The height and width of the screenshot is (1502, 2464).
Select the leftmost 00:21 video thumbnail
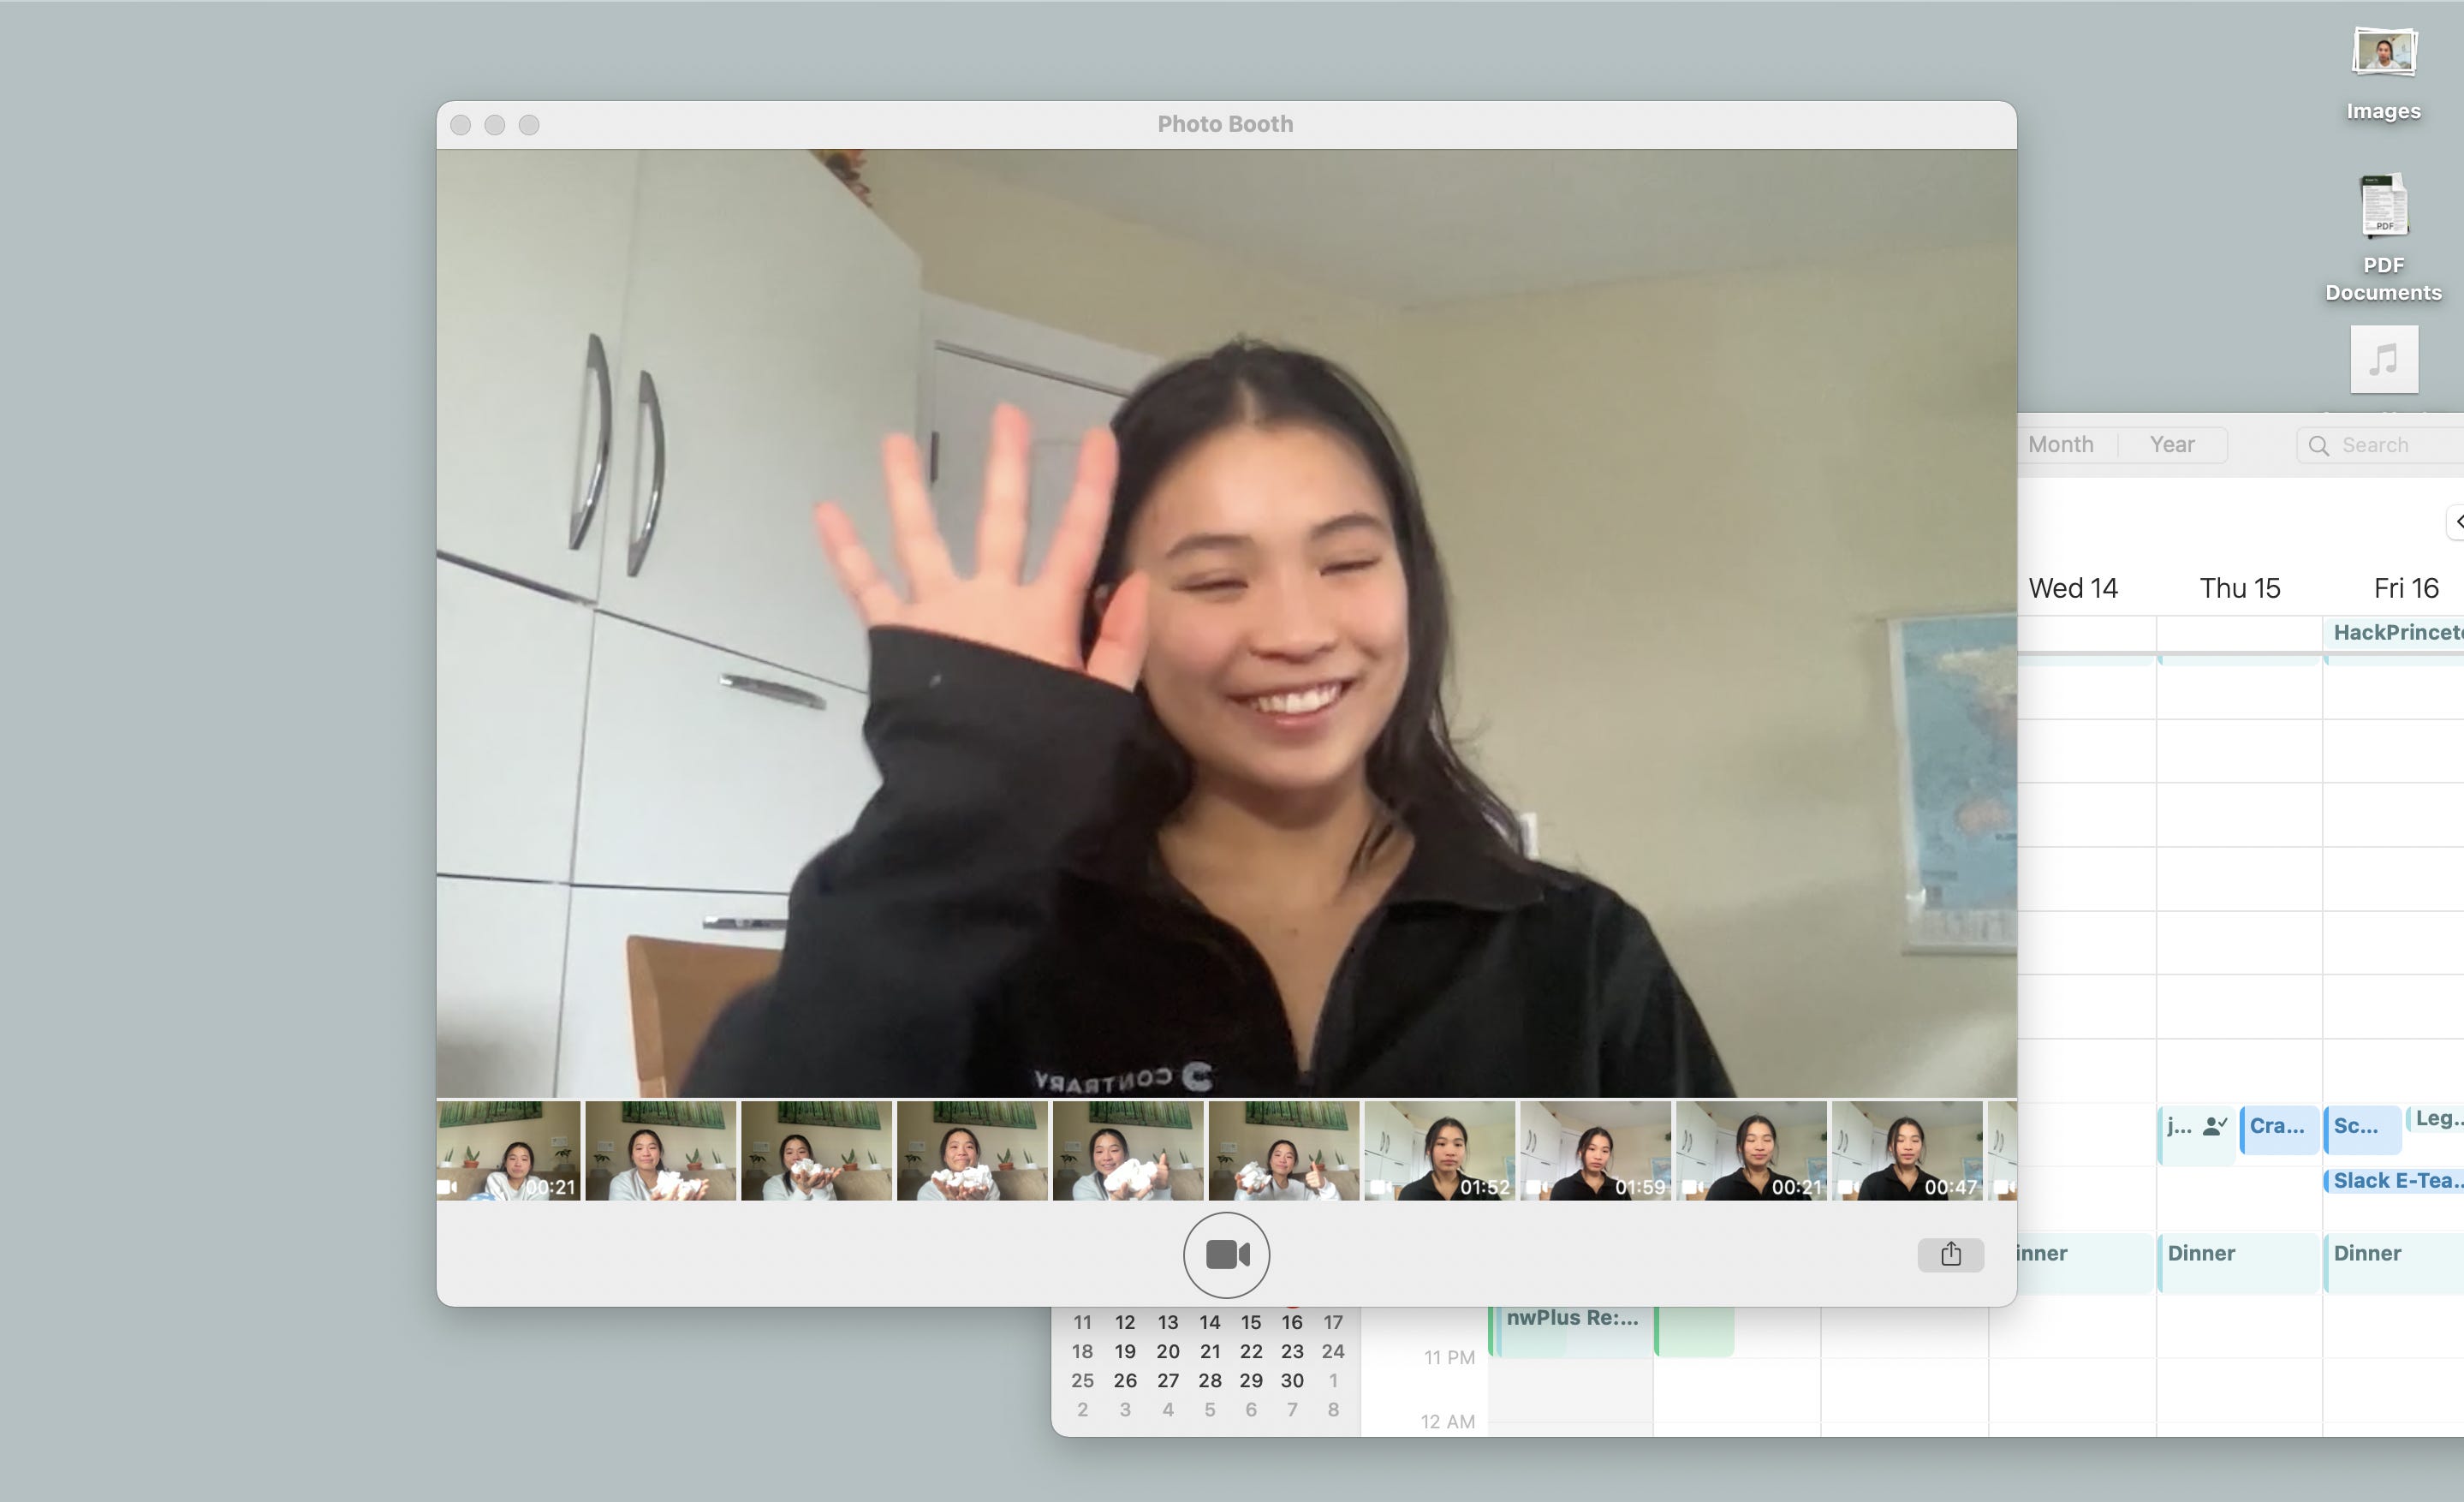(508, 1150)
